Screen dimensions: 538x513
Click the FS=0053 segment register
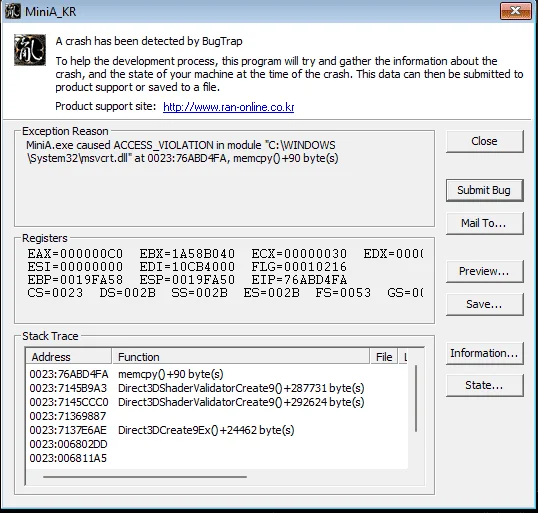click(x=343, y=293)
